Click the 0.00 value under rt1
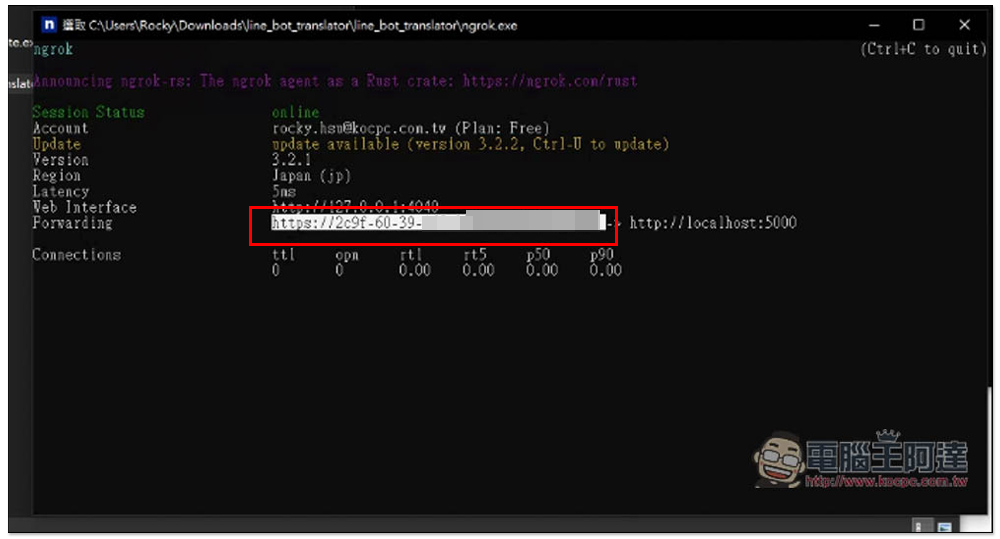 415,270
